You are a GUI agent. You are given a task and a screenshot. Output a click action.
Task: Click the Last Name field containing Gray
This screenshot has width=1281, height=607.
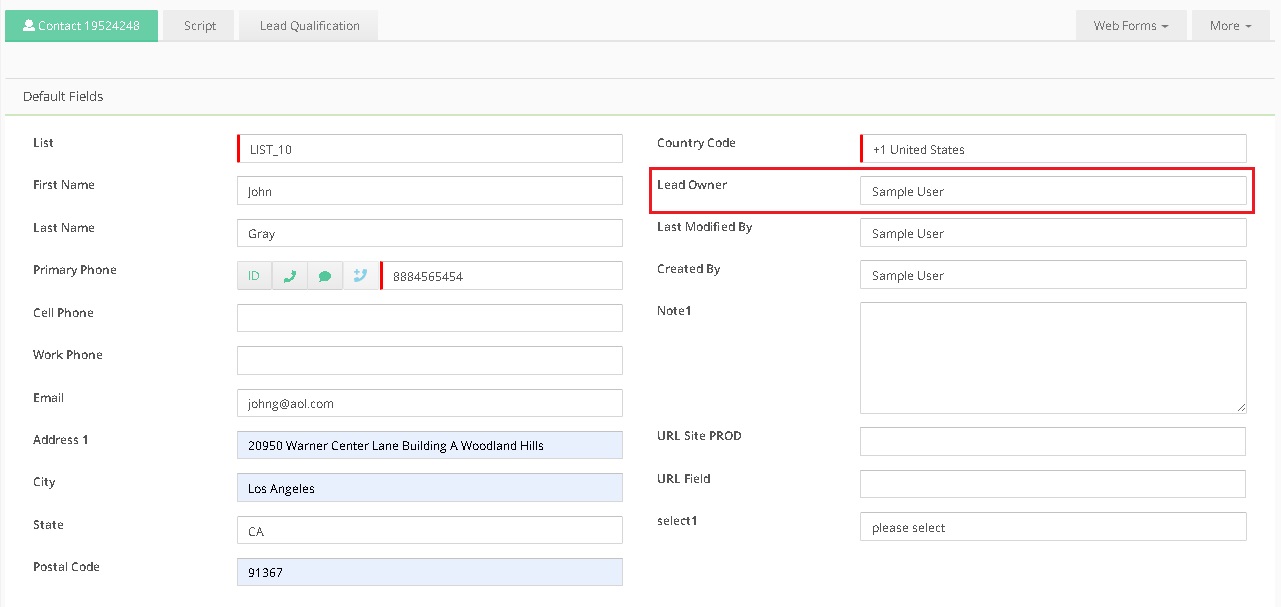(430, 233)
